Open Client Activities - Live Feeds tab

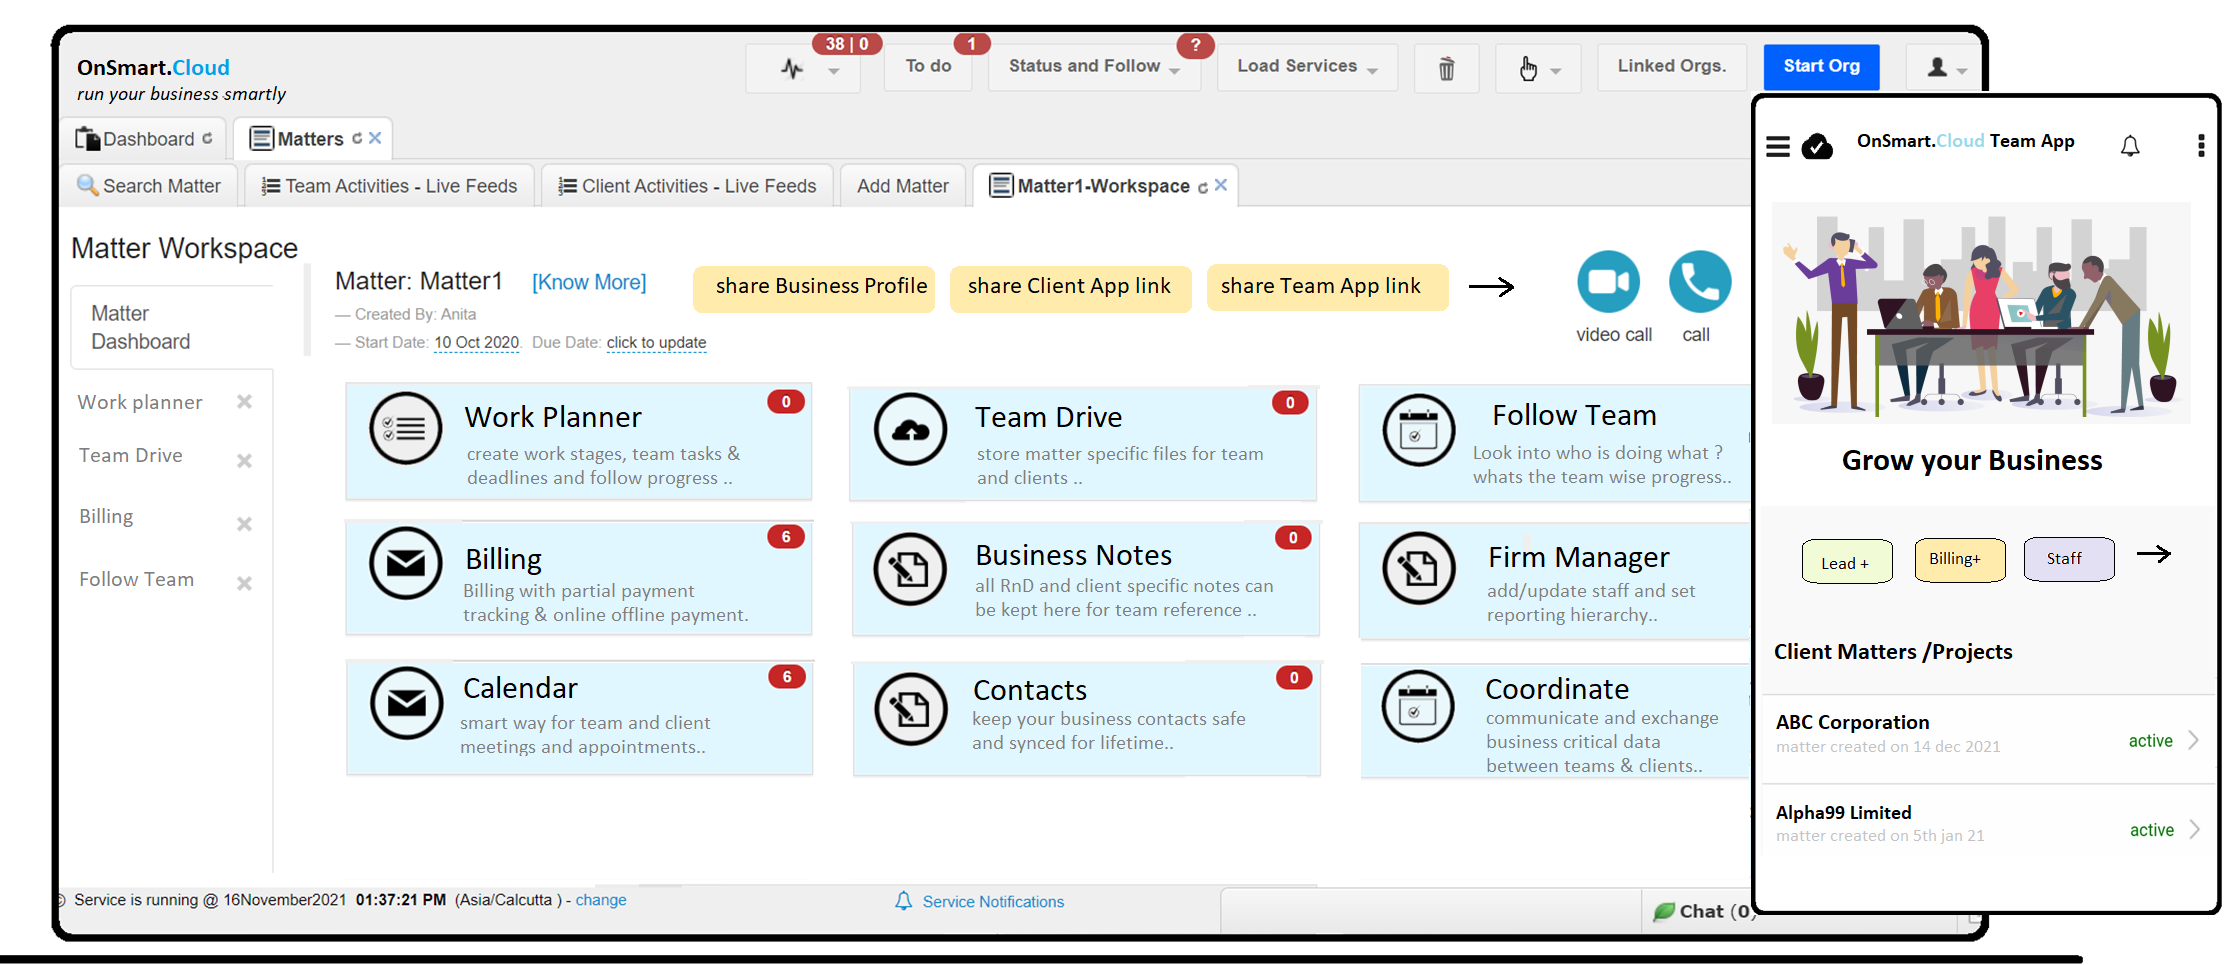click(687, 186)
